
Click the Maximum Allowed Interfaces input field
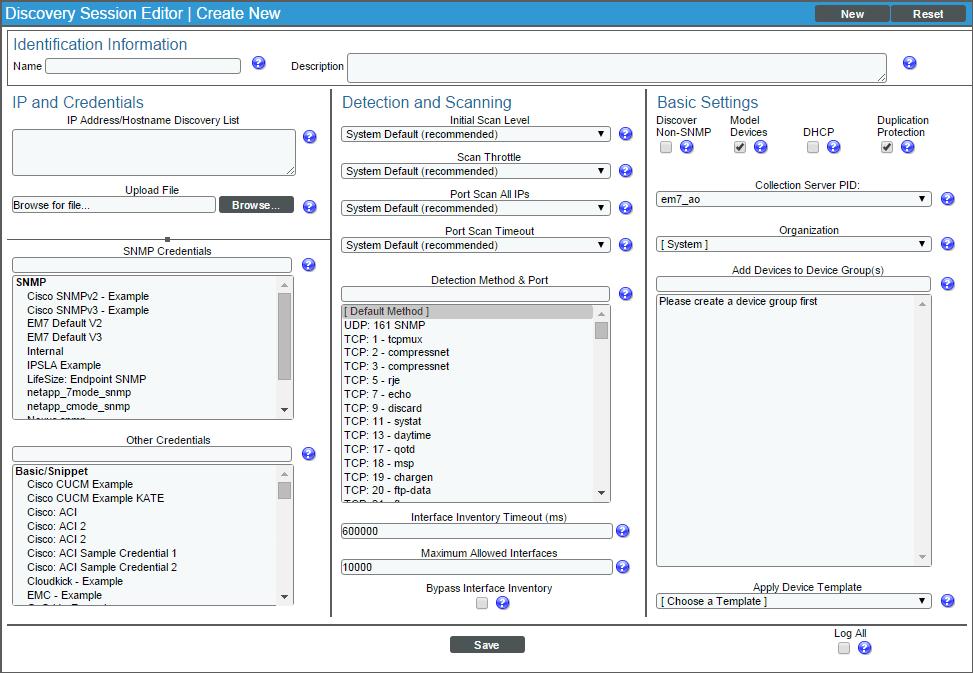click(x=475, y=566)
